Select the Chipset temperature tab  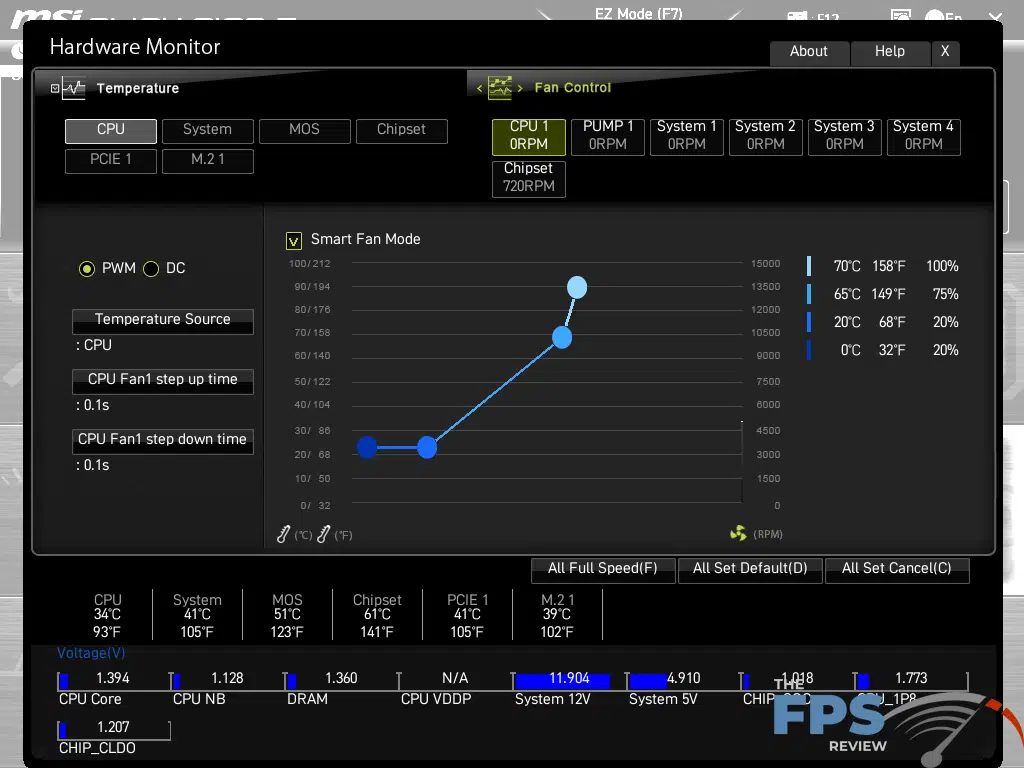tap(402, 131)
